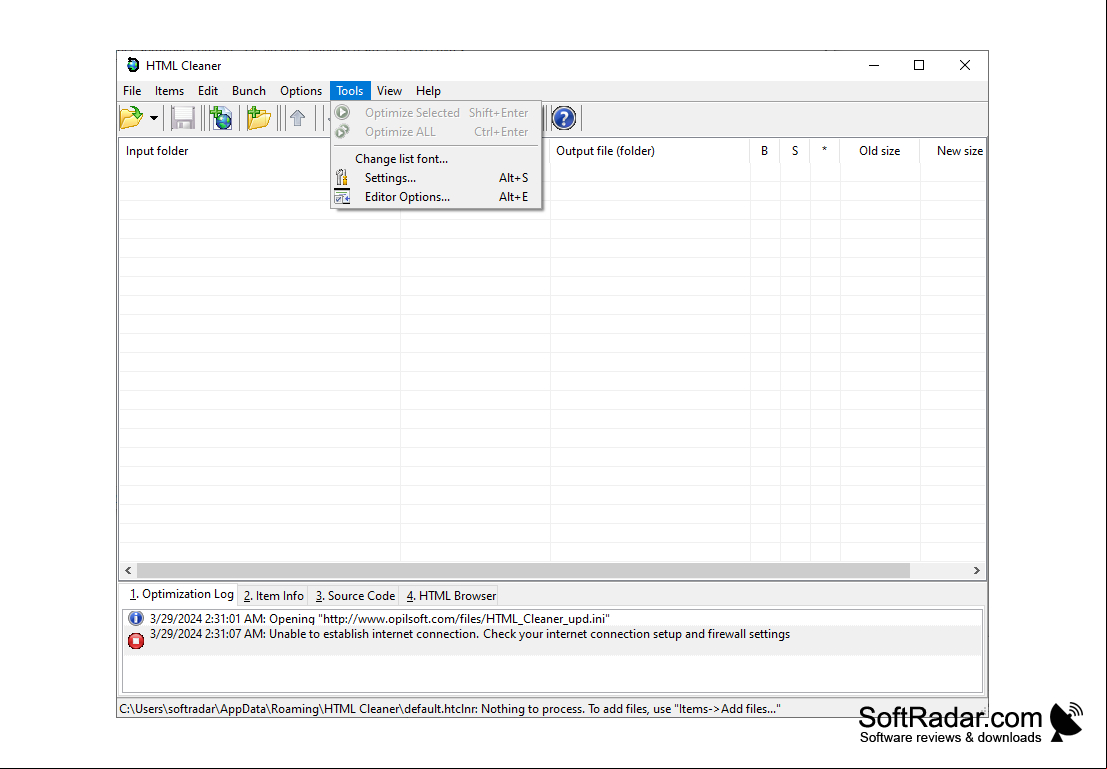Click the red error icon in the log
Image resolution: width=1107 pixels, height=769 pixels.
click(x=136, y=640)
